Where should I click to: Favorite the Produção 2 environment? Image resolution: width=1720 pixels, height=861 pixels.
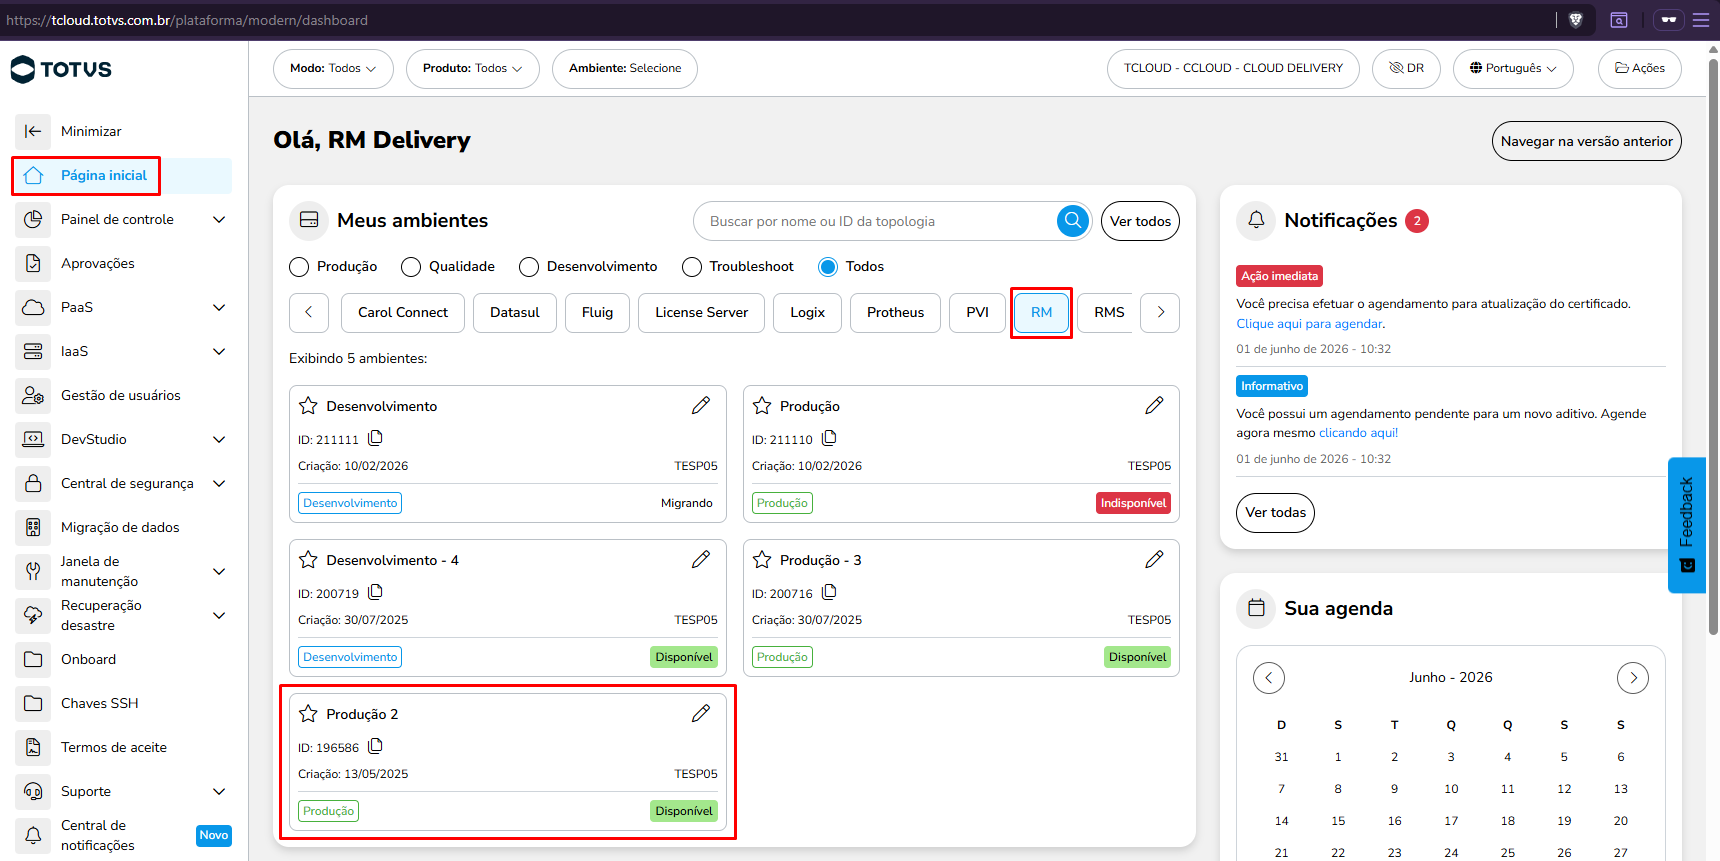point(308,714)
